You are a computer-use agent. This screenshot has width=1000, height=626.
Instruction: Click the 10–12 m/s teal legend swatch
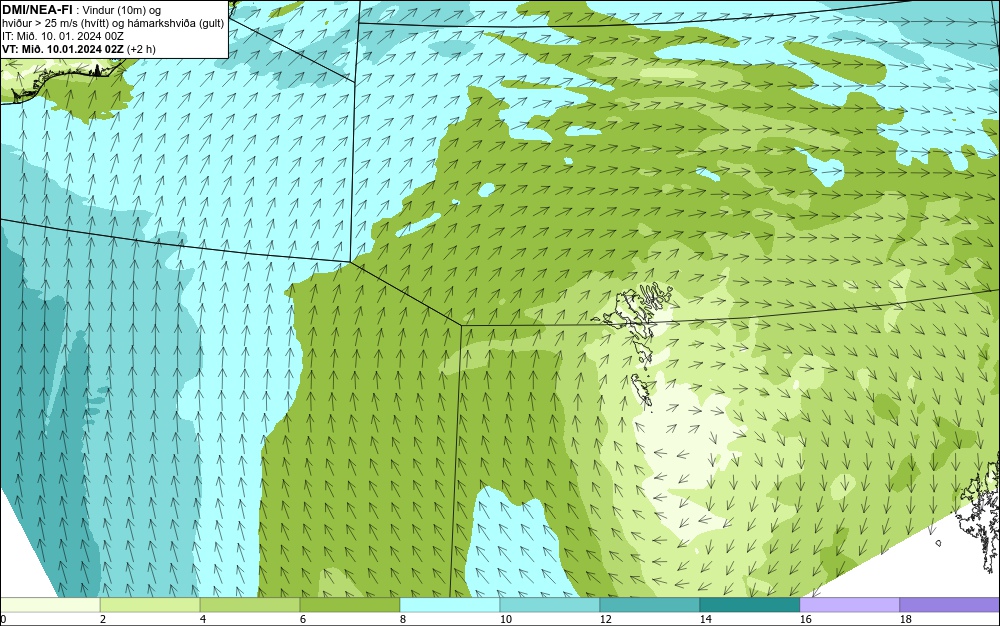tap(550, 604)
